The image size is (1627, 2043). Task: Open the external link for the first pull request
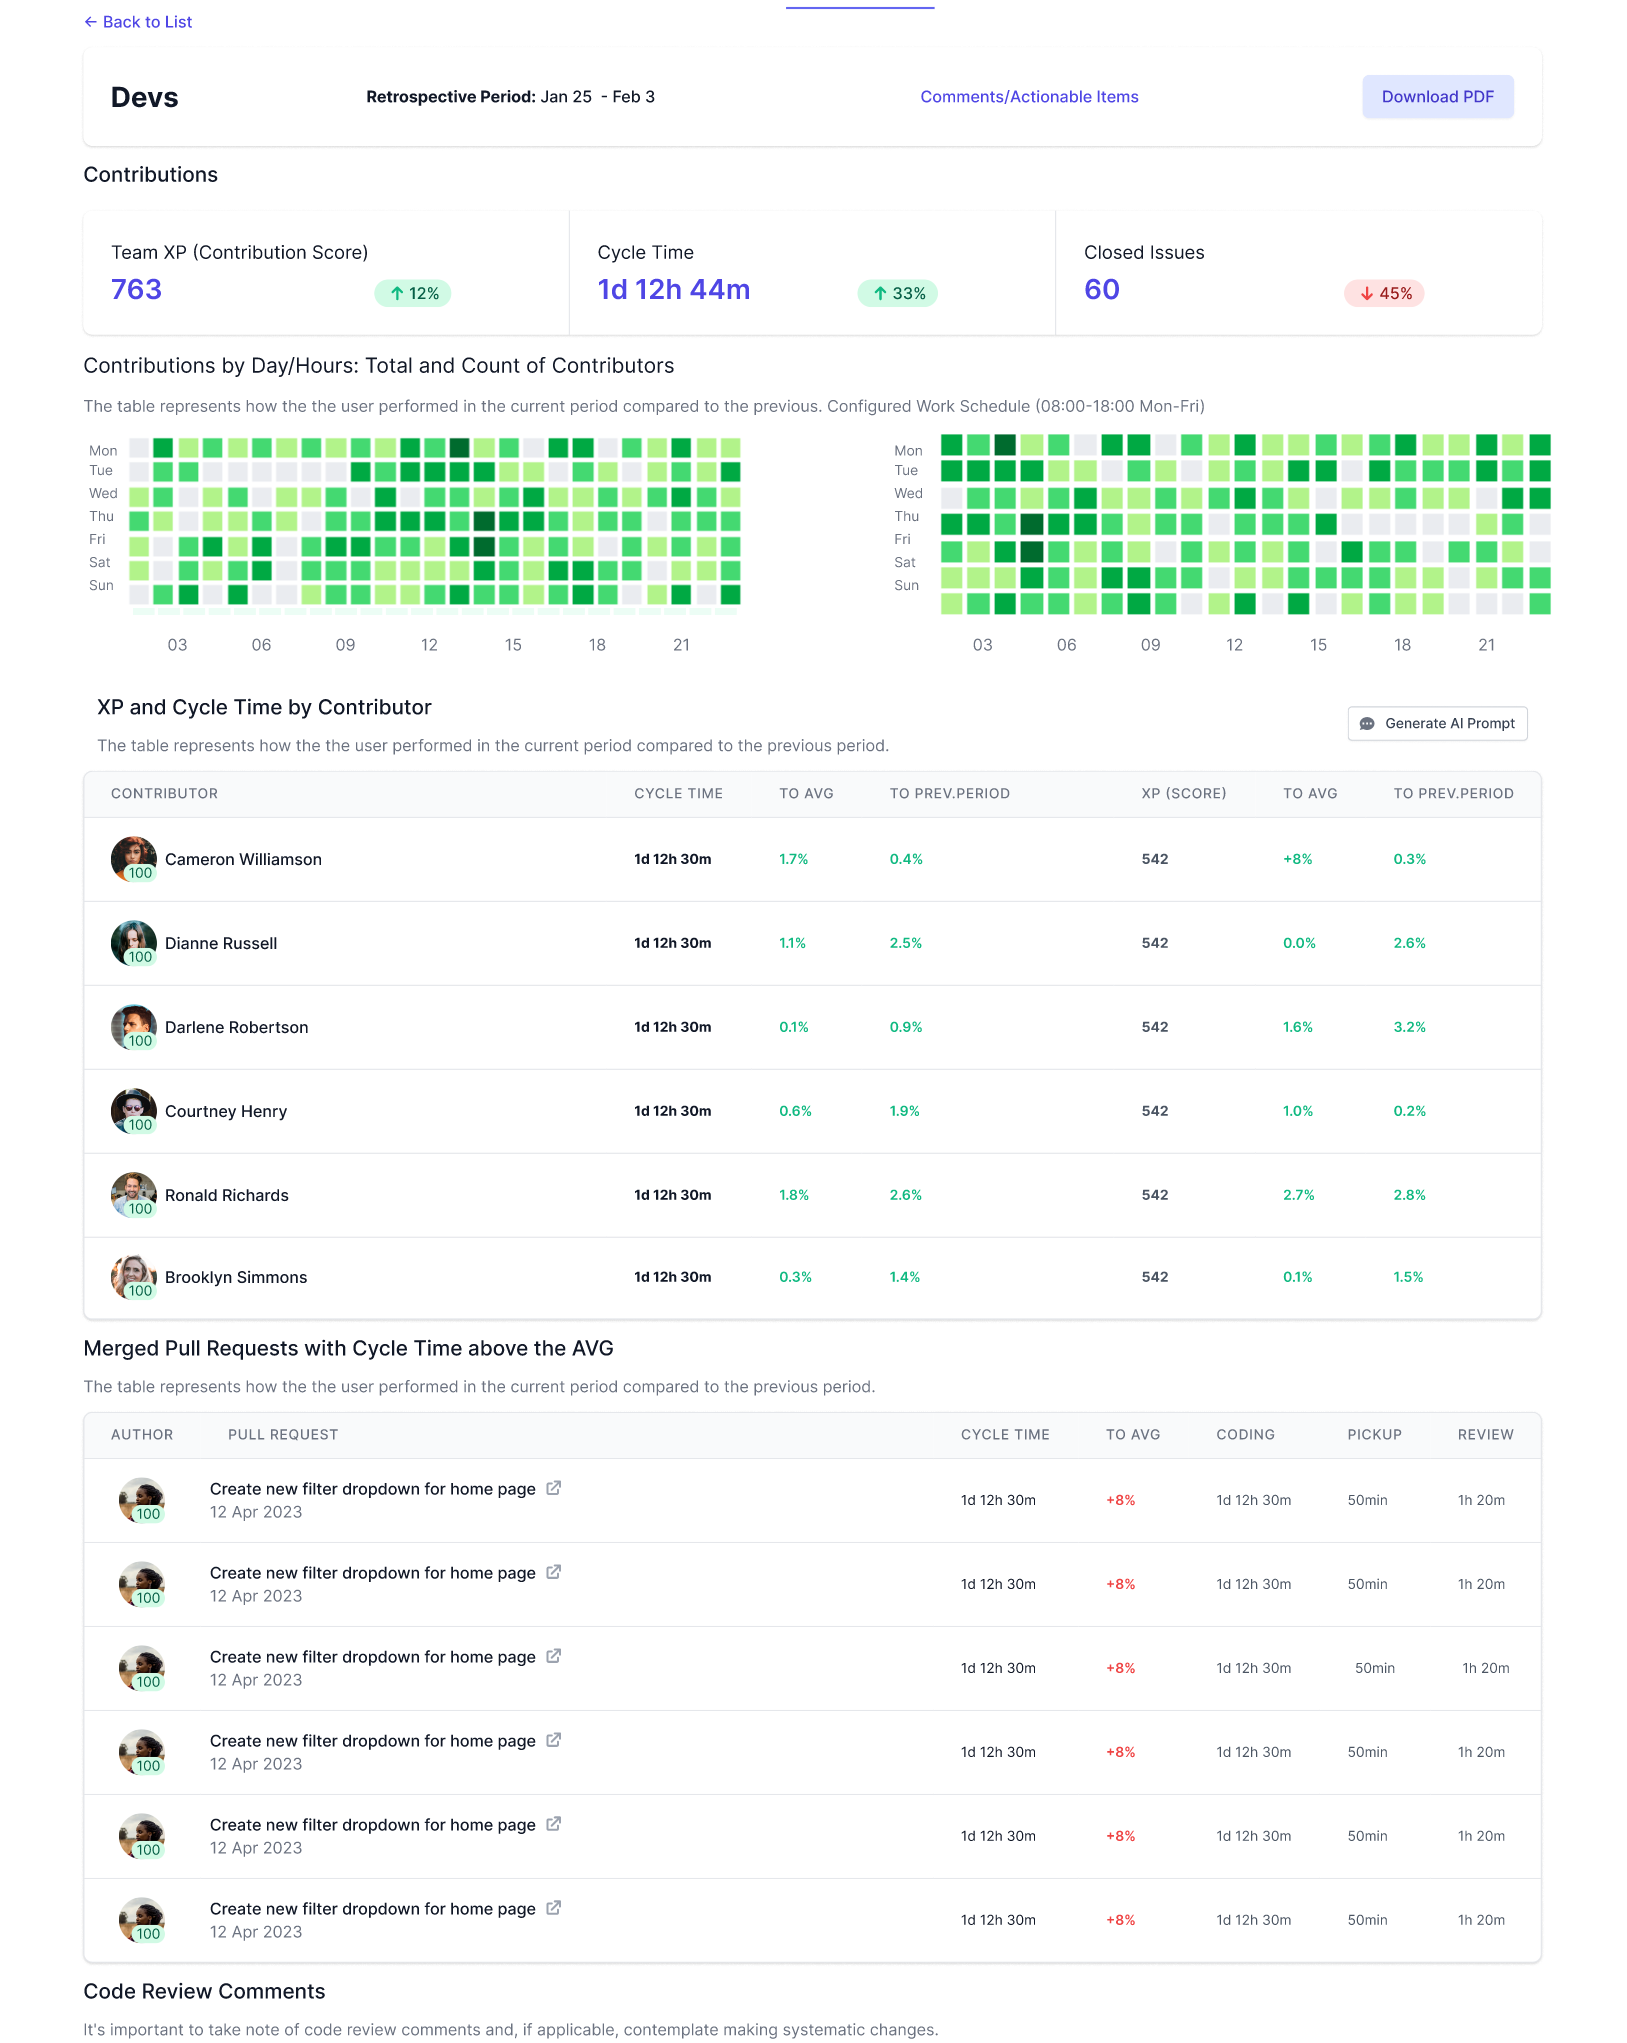click(553, 1488)
